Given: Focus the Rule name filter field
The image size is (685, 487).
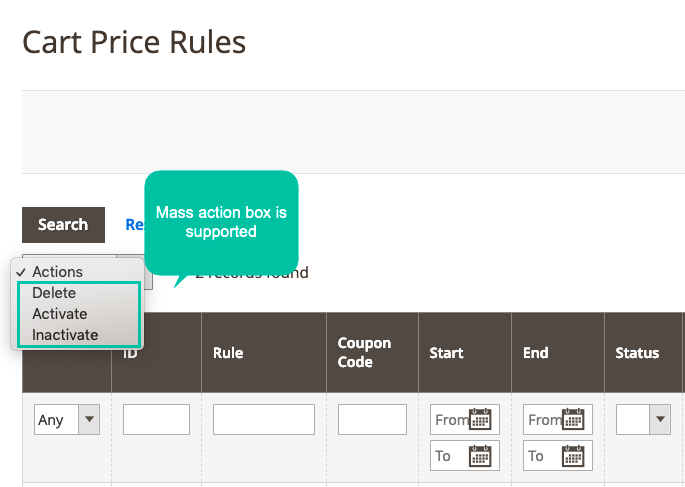Looking at the screenshot, I should [x=264, y=419].
